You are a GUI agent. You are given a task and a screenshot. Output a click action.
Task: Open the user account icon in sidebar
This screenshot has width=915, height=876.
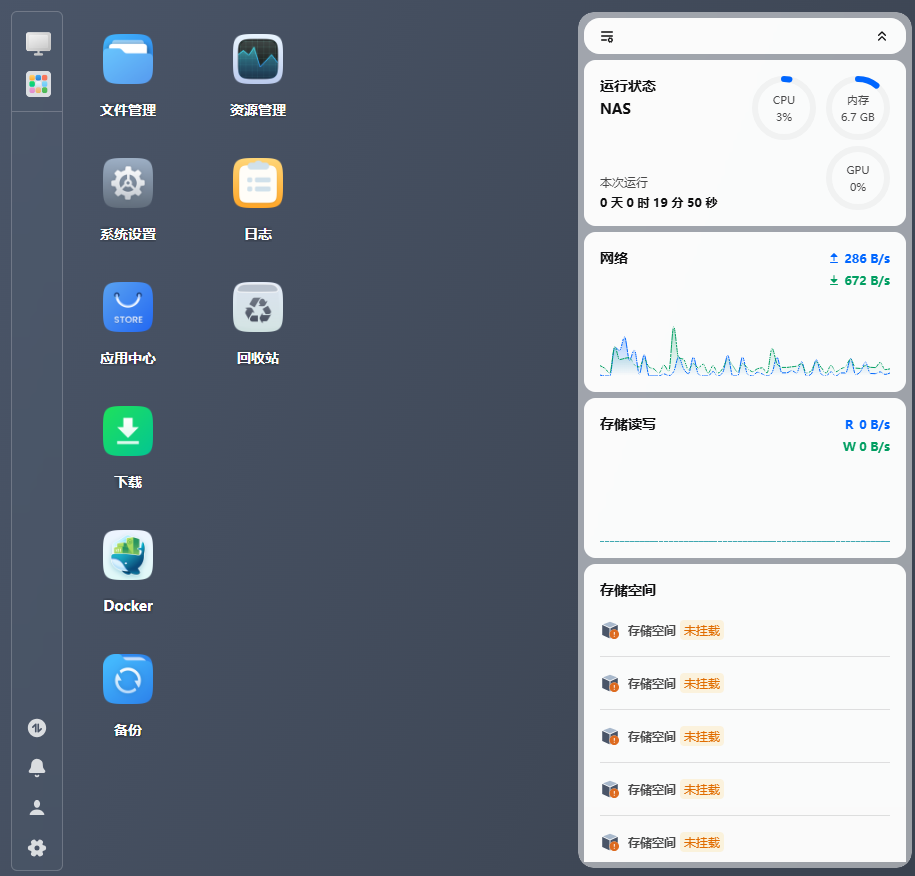click(x=37, y=808)
